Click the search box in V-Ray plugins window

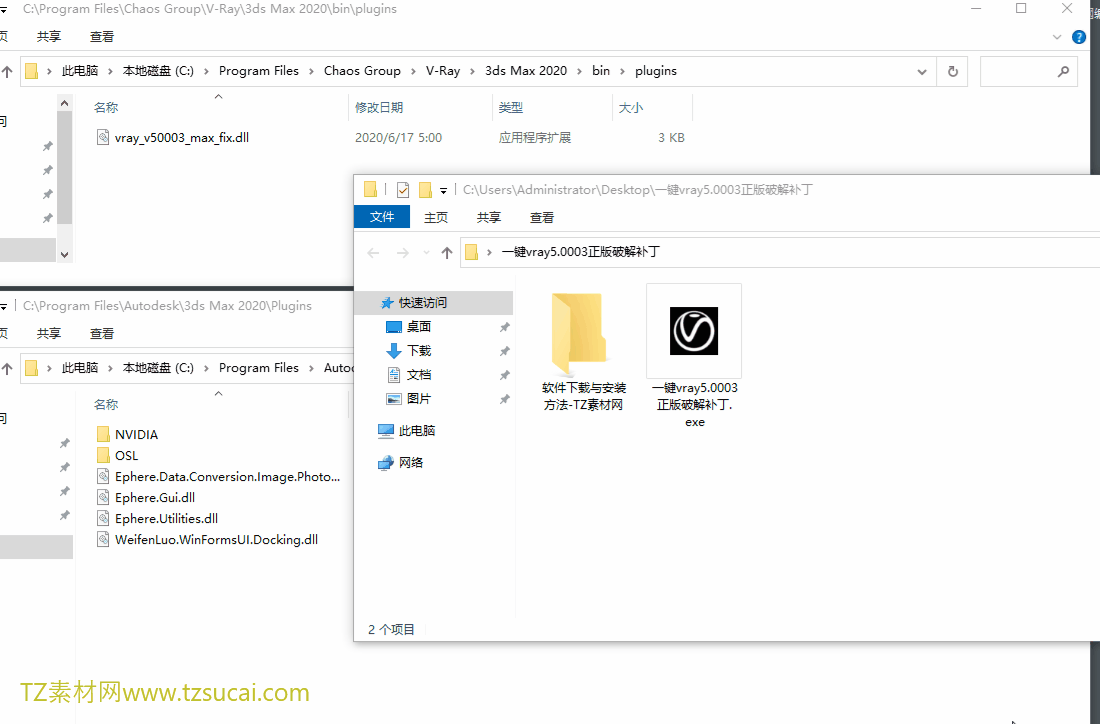(1028, 71)
